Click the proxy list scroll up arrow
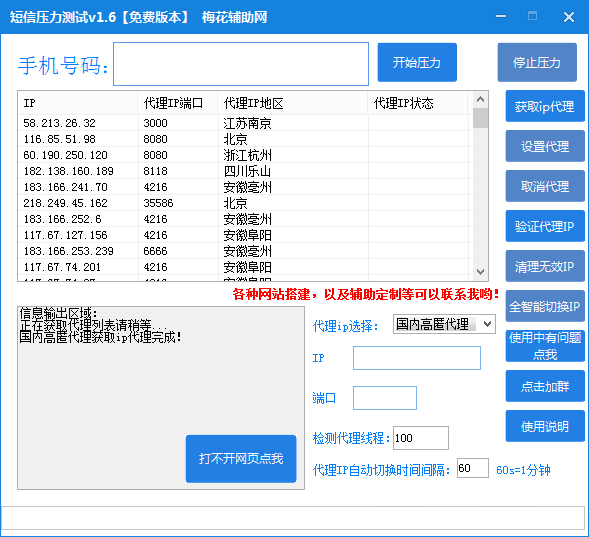Screen dimensions: 589x537 tap(480, 100)
